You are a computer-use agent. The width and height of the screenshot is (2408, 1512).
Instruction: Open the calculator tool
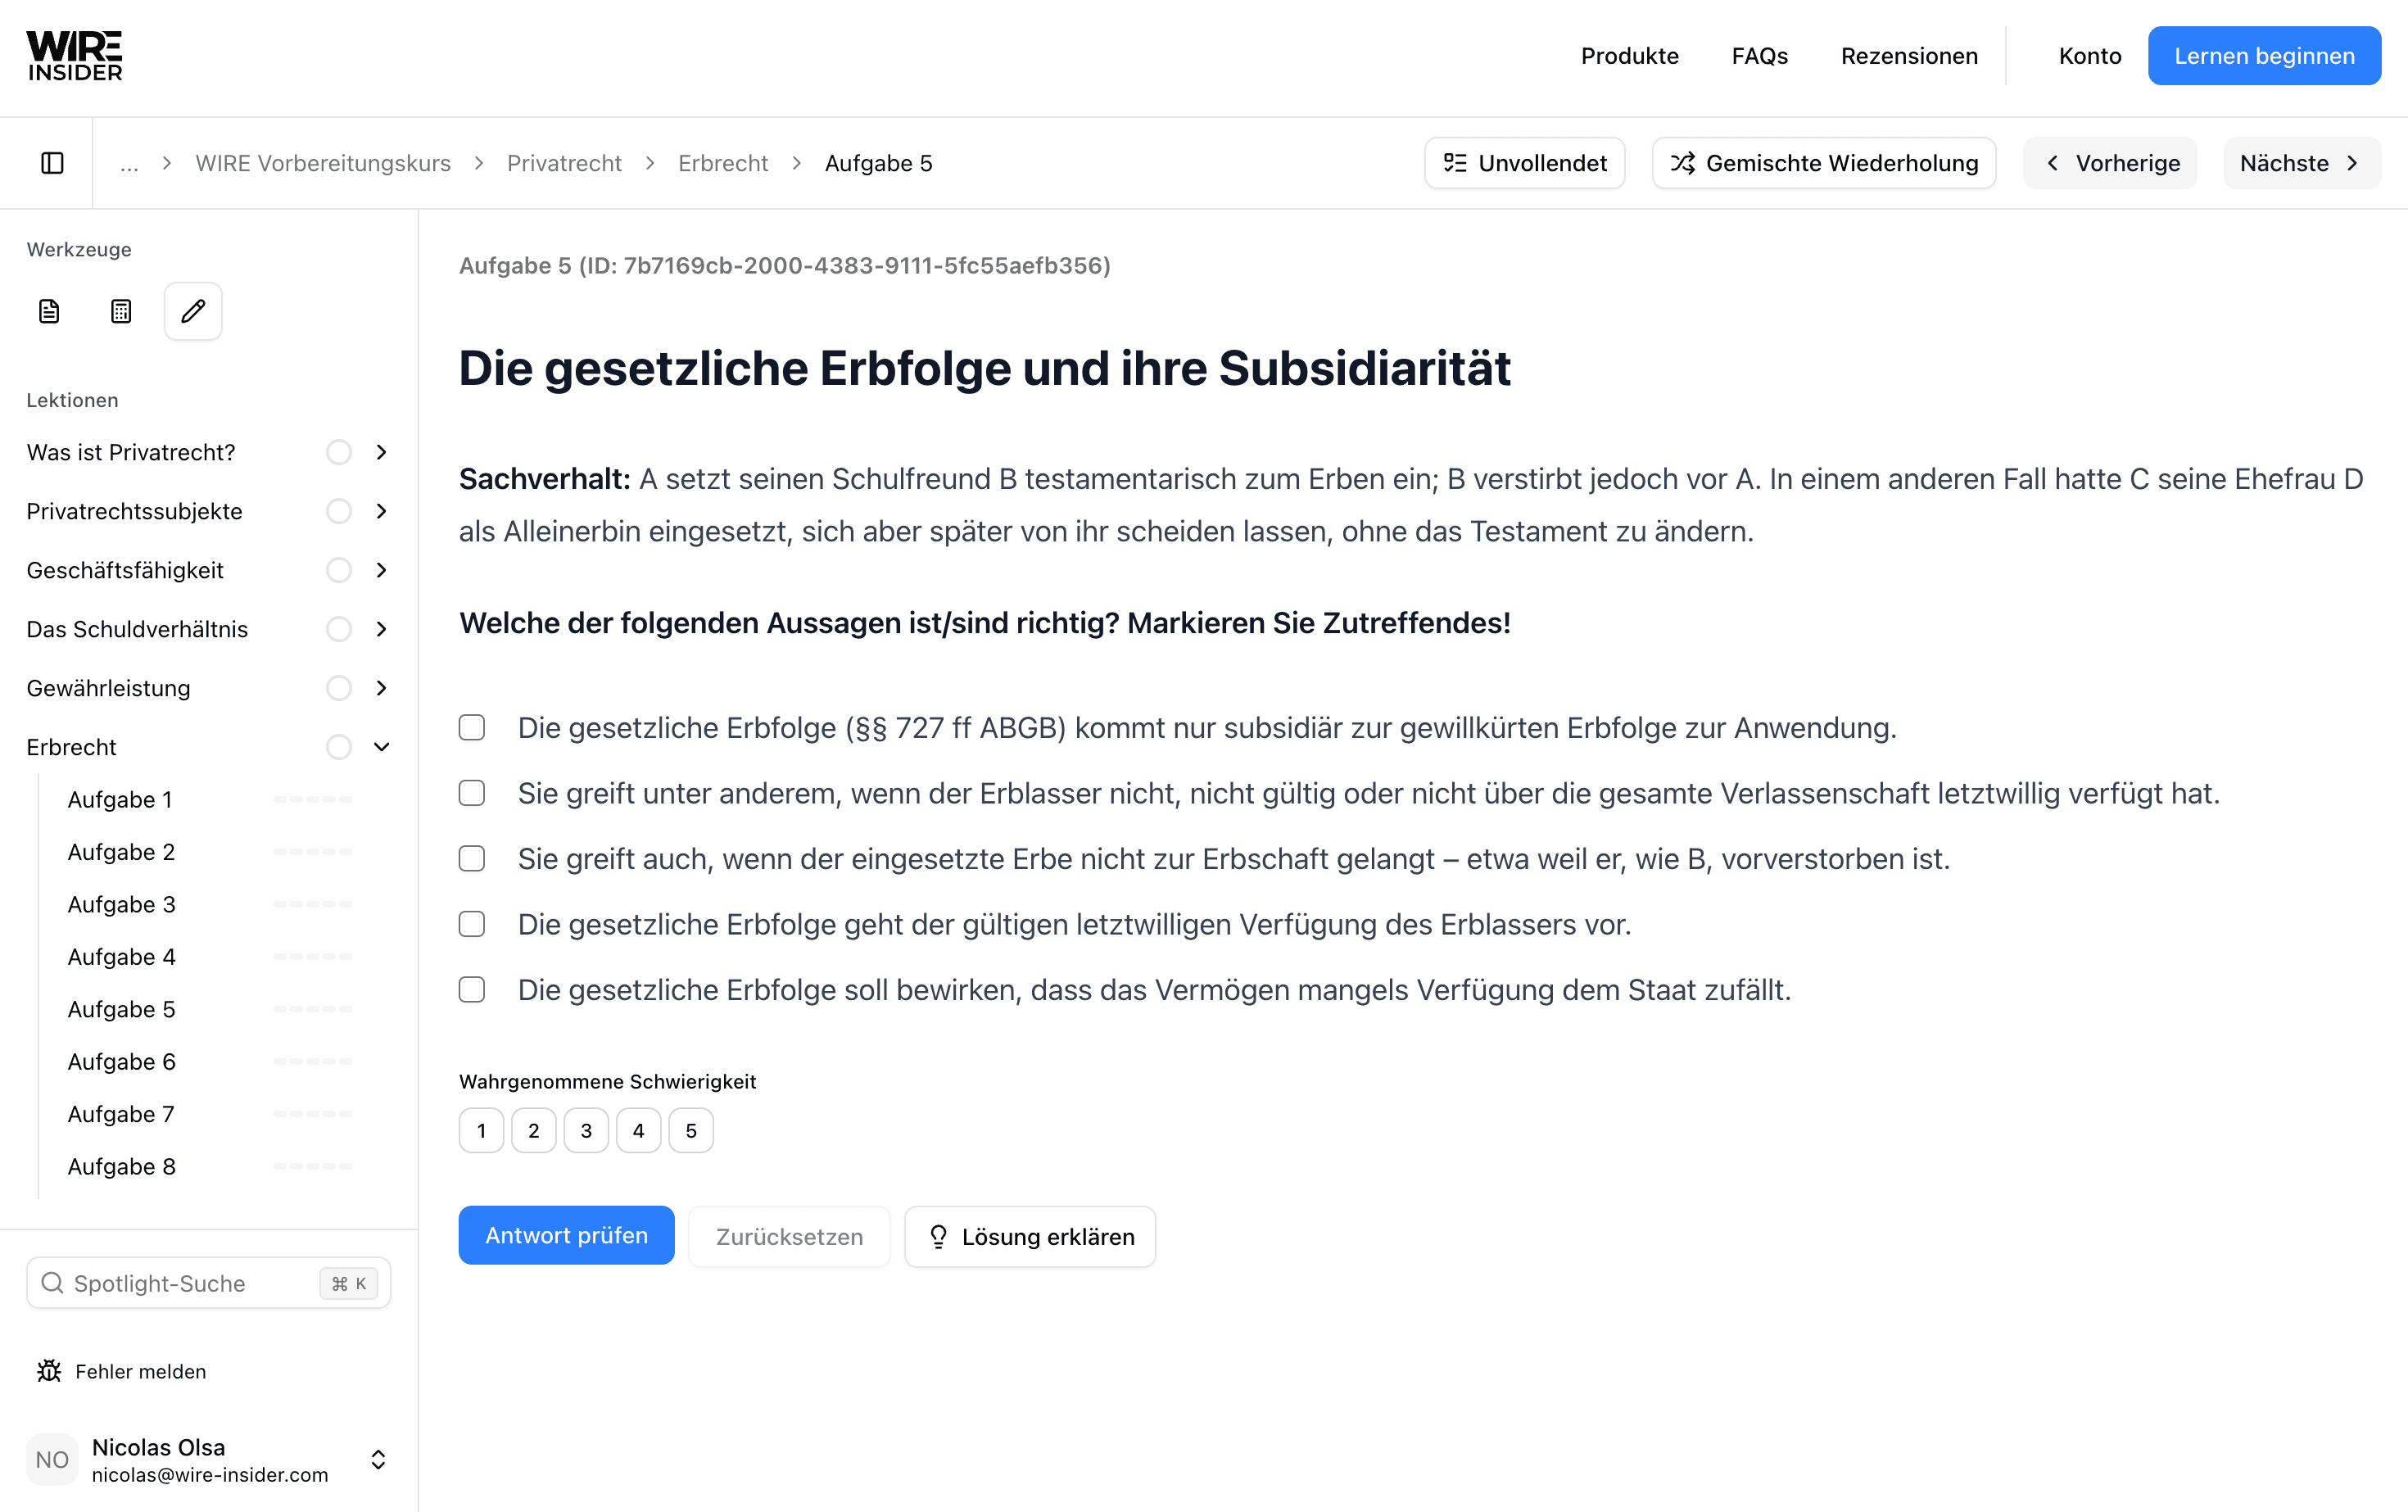click(x=121, y=311)
